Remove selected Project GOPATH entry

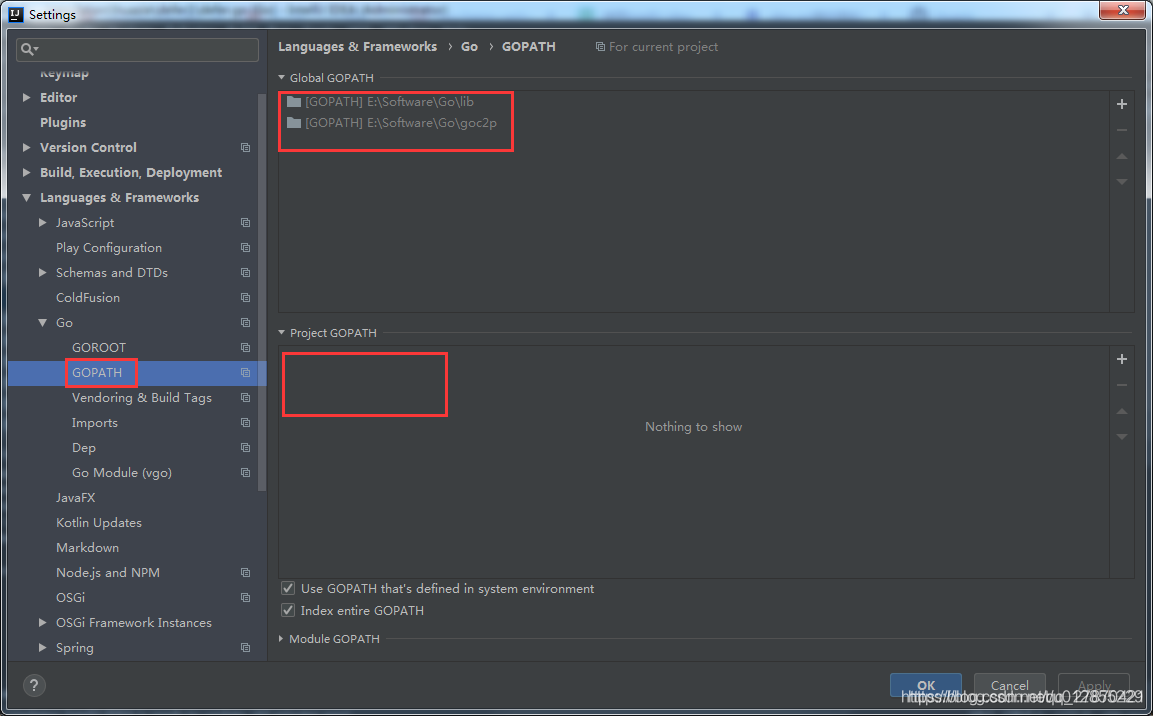[1121, 385]
